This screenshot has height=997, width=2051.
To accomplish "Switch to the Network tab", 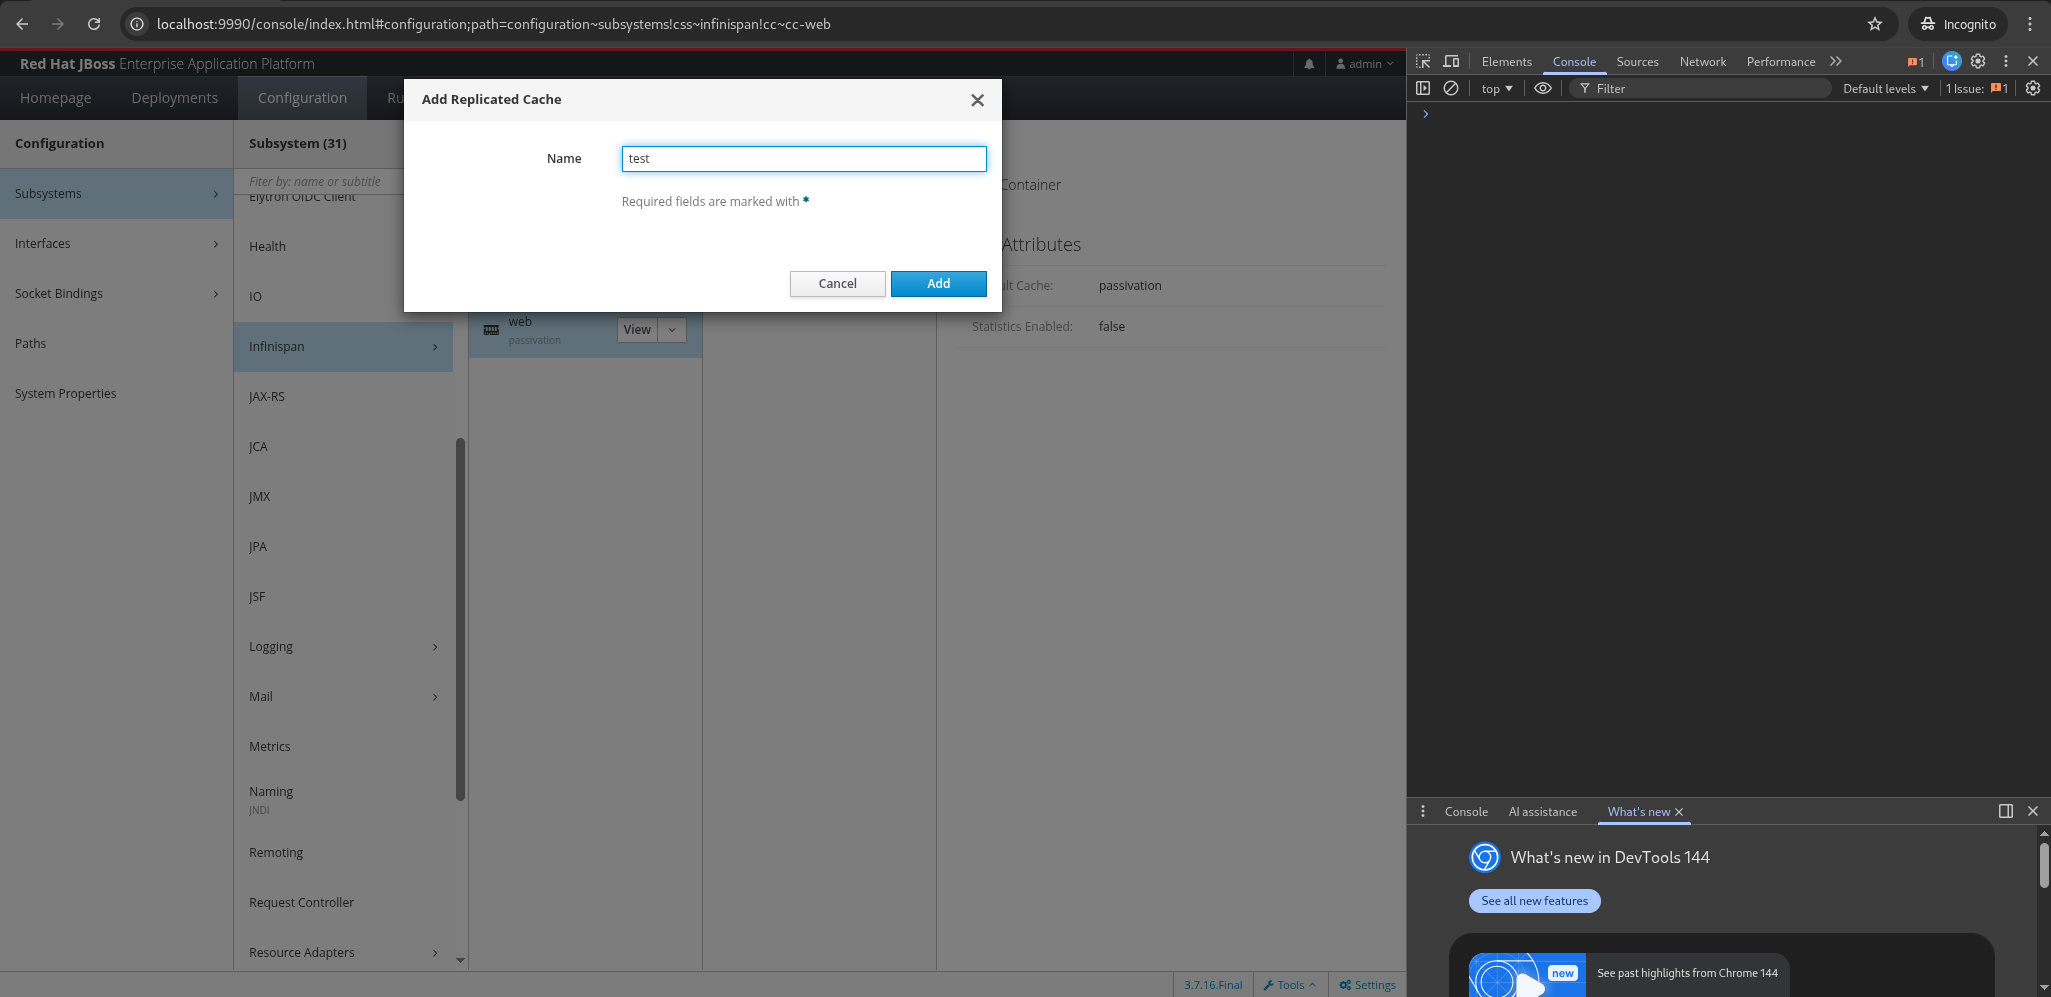I will (x=1702, y=62).
